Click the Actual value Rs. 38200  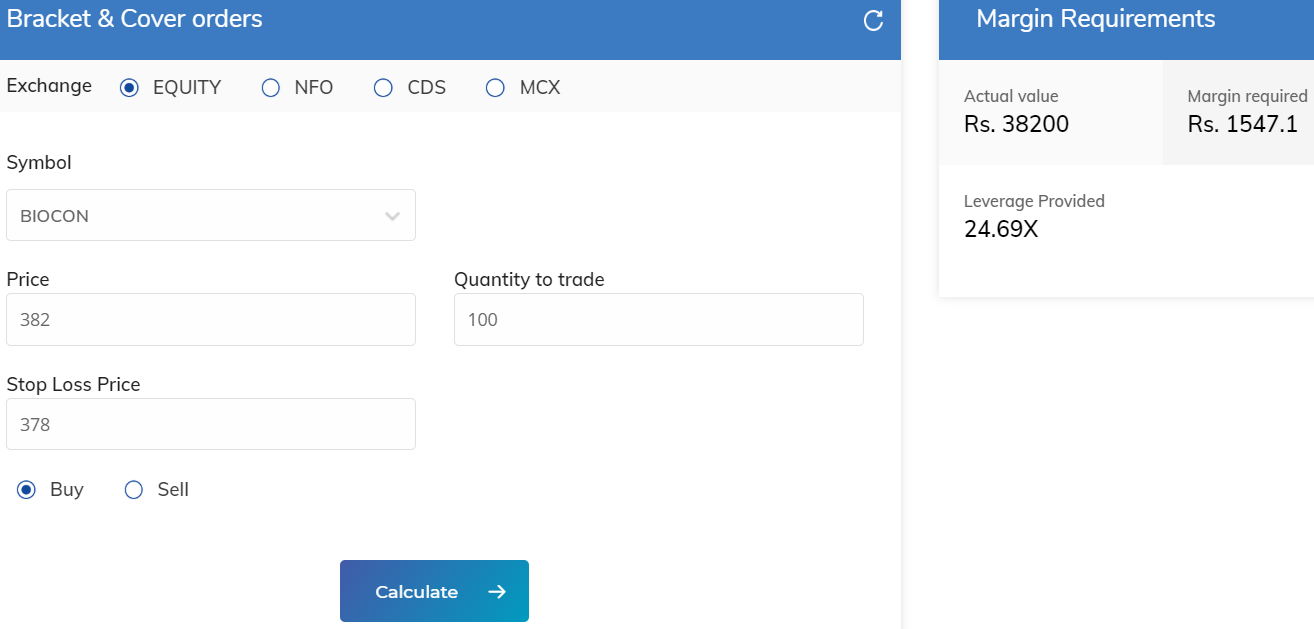tap(1015, 123)
